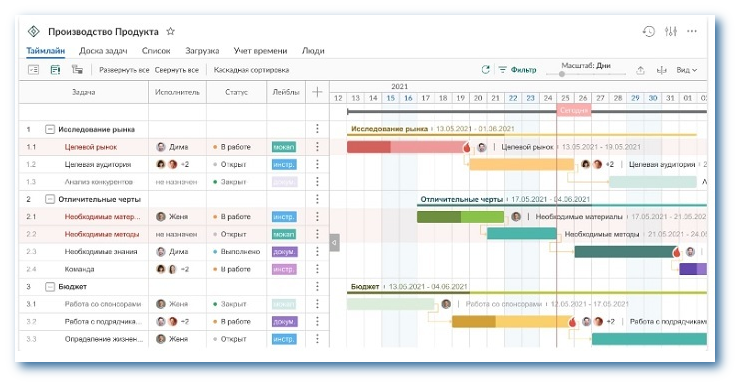Open the settings sliders icon in header

pyautogui.click(x=671, y=32)
